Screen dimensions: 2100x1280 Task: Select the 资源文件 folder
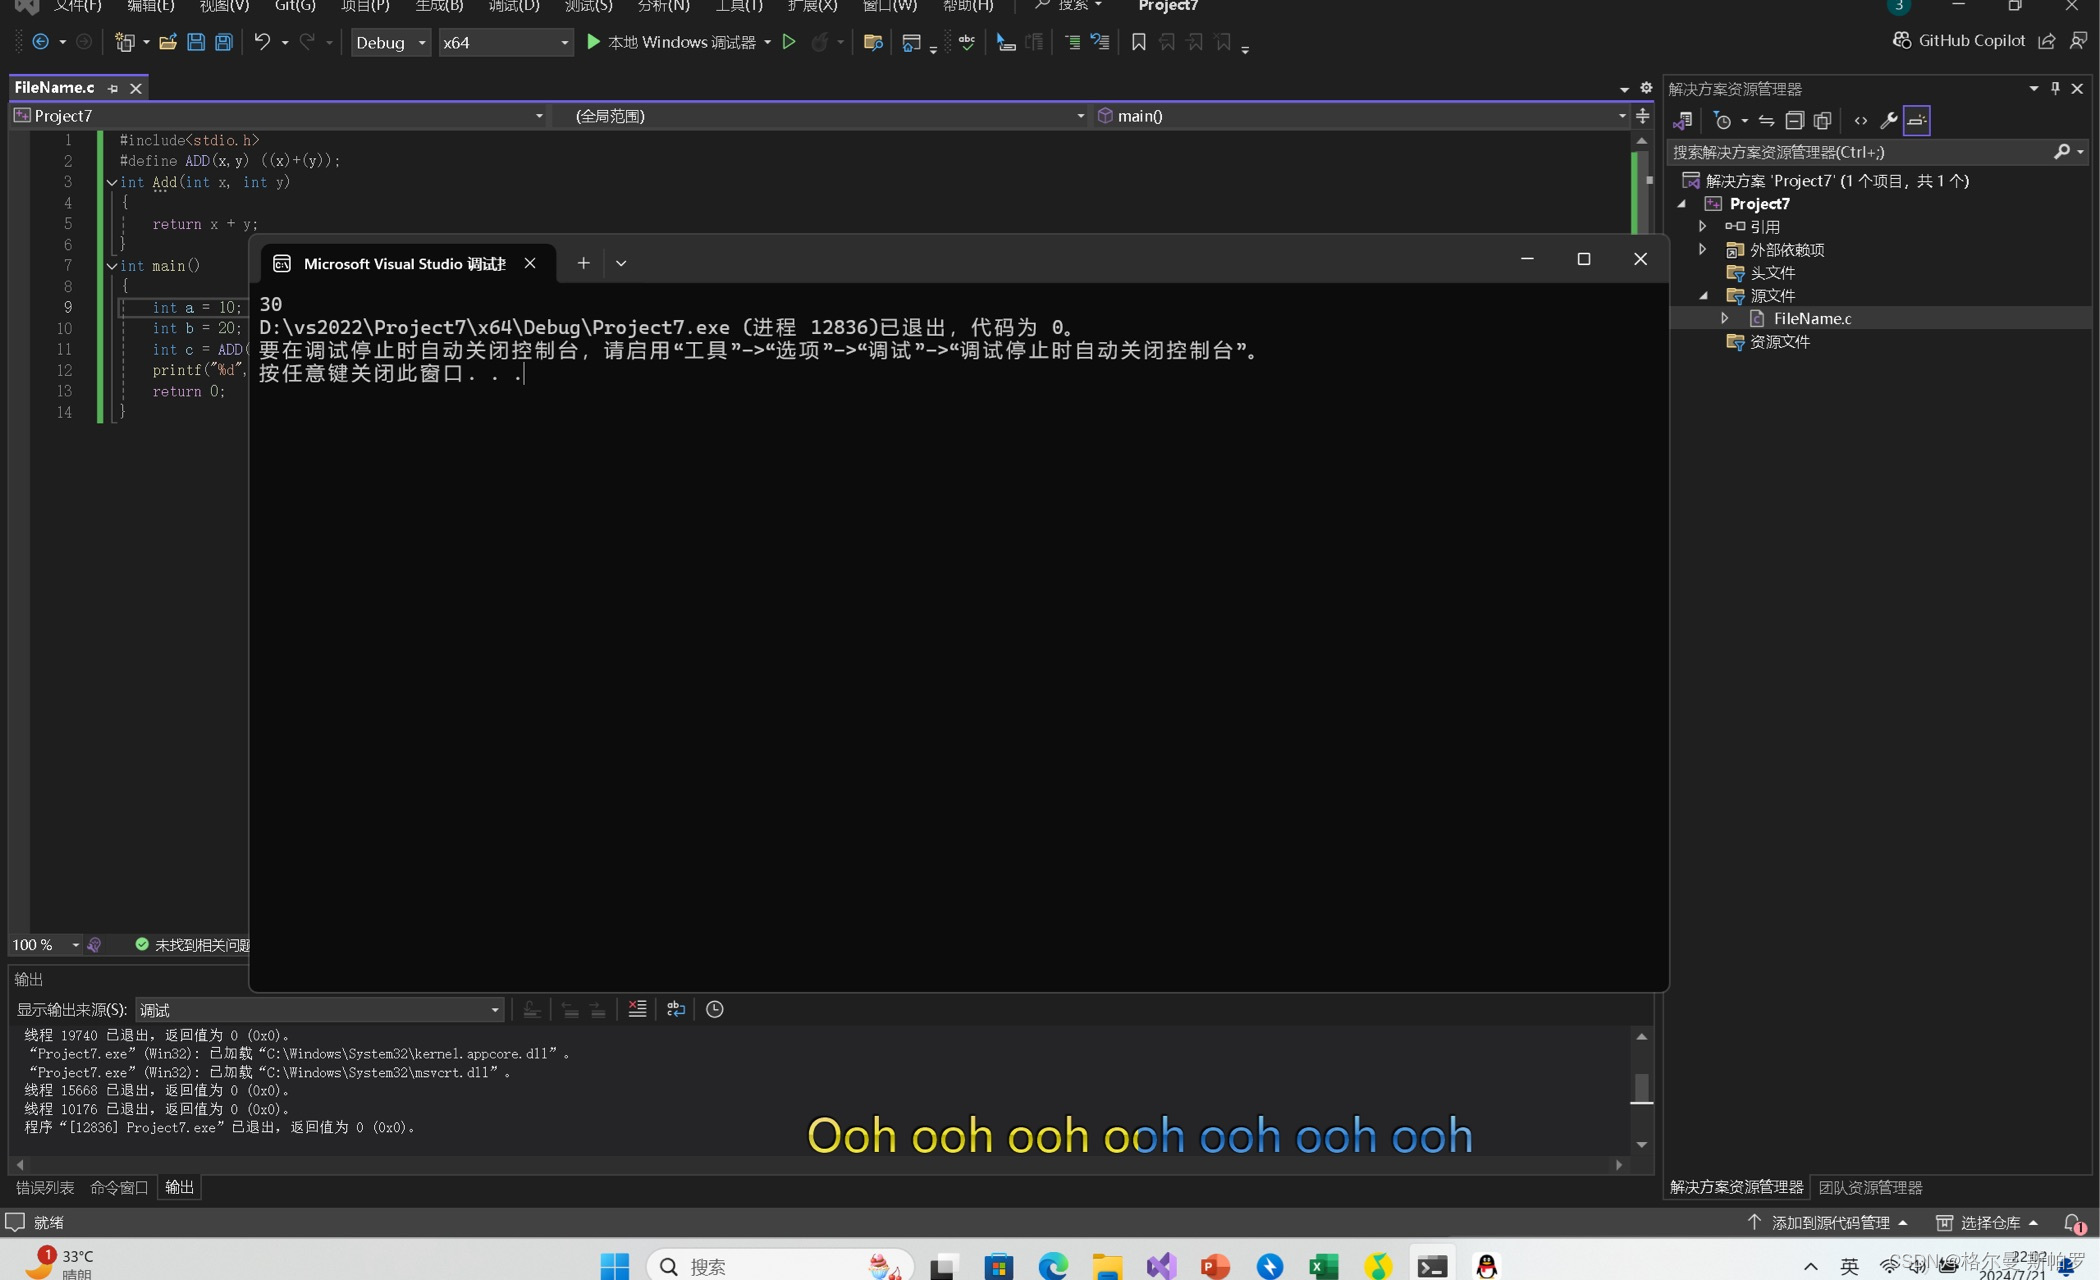[1780, 342]
